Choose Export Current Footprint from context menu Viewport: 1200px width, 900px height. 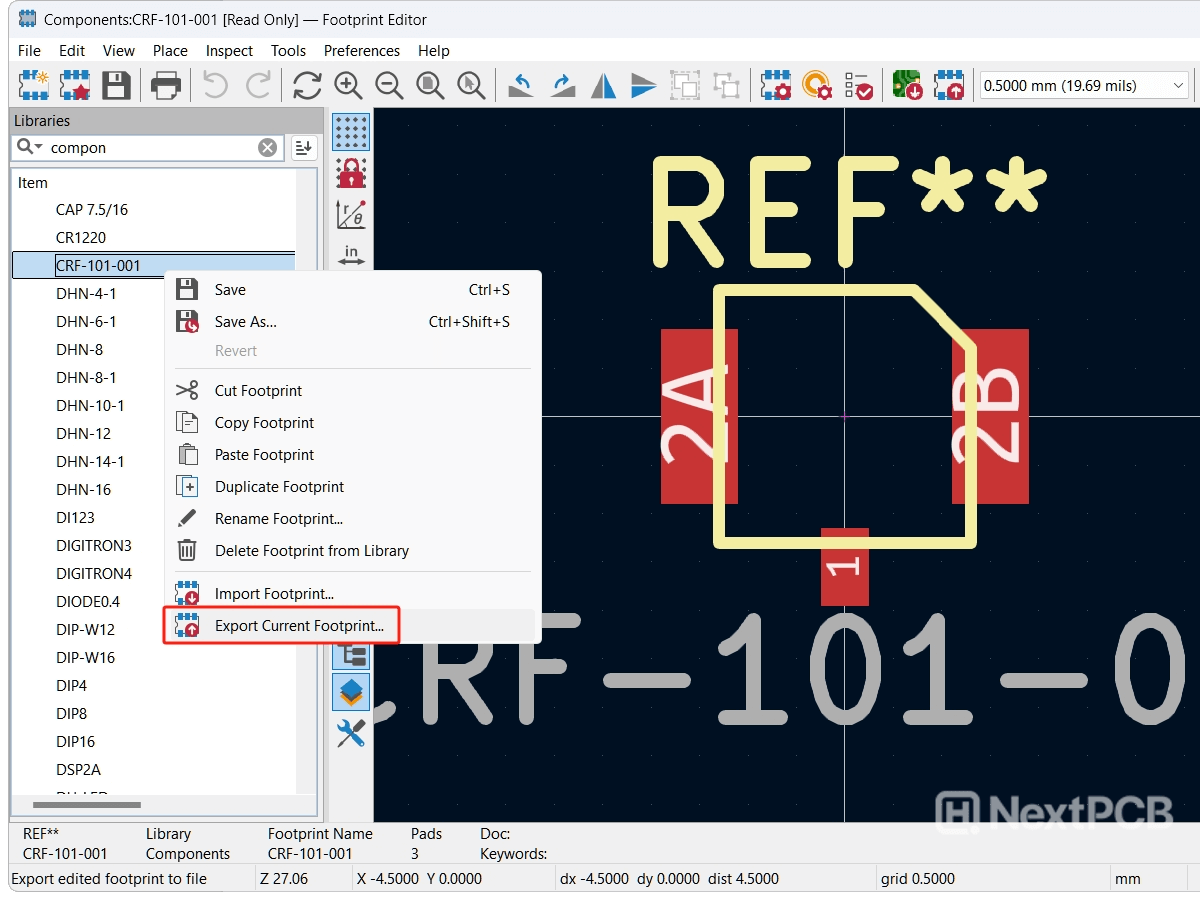coord(299,626)
